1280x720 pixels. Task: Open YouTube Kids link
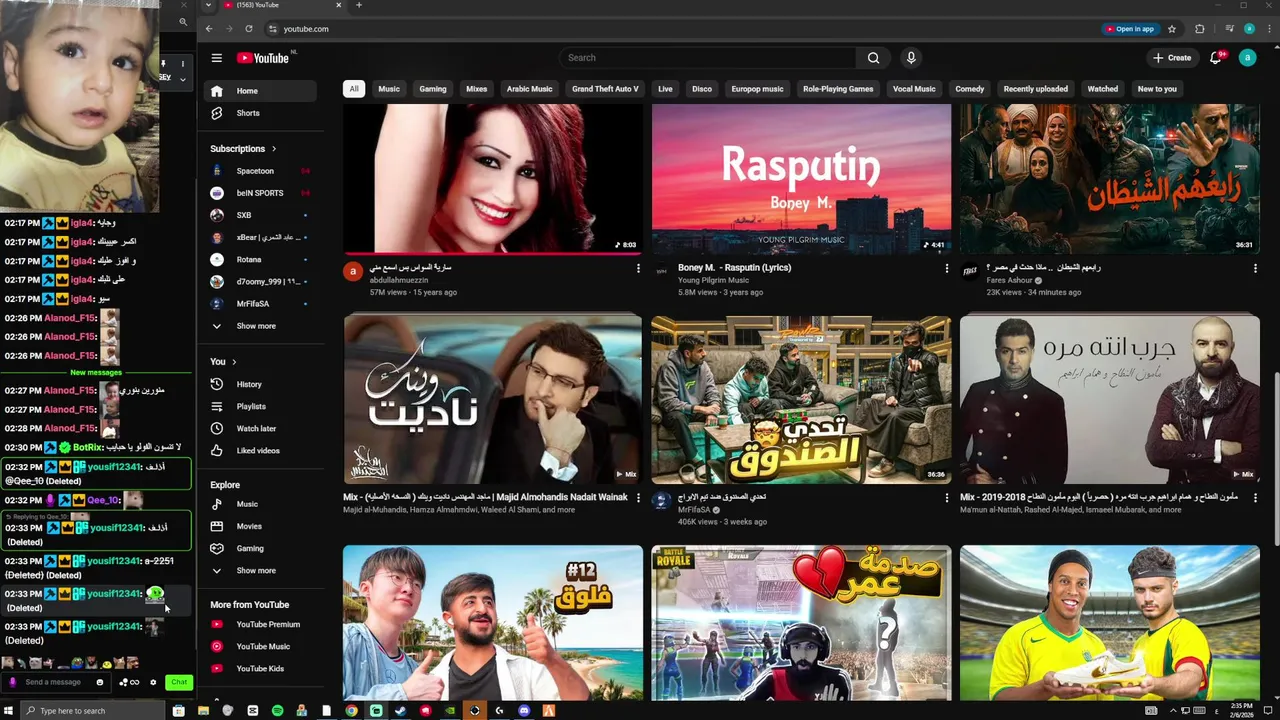[260, 668]
